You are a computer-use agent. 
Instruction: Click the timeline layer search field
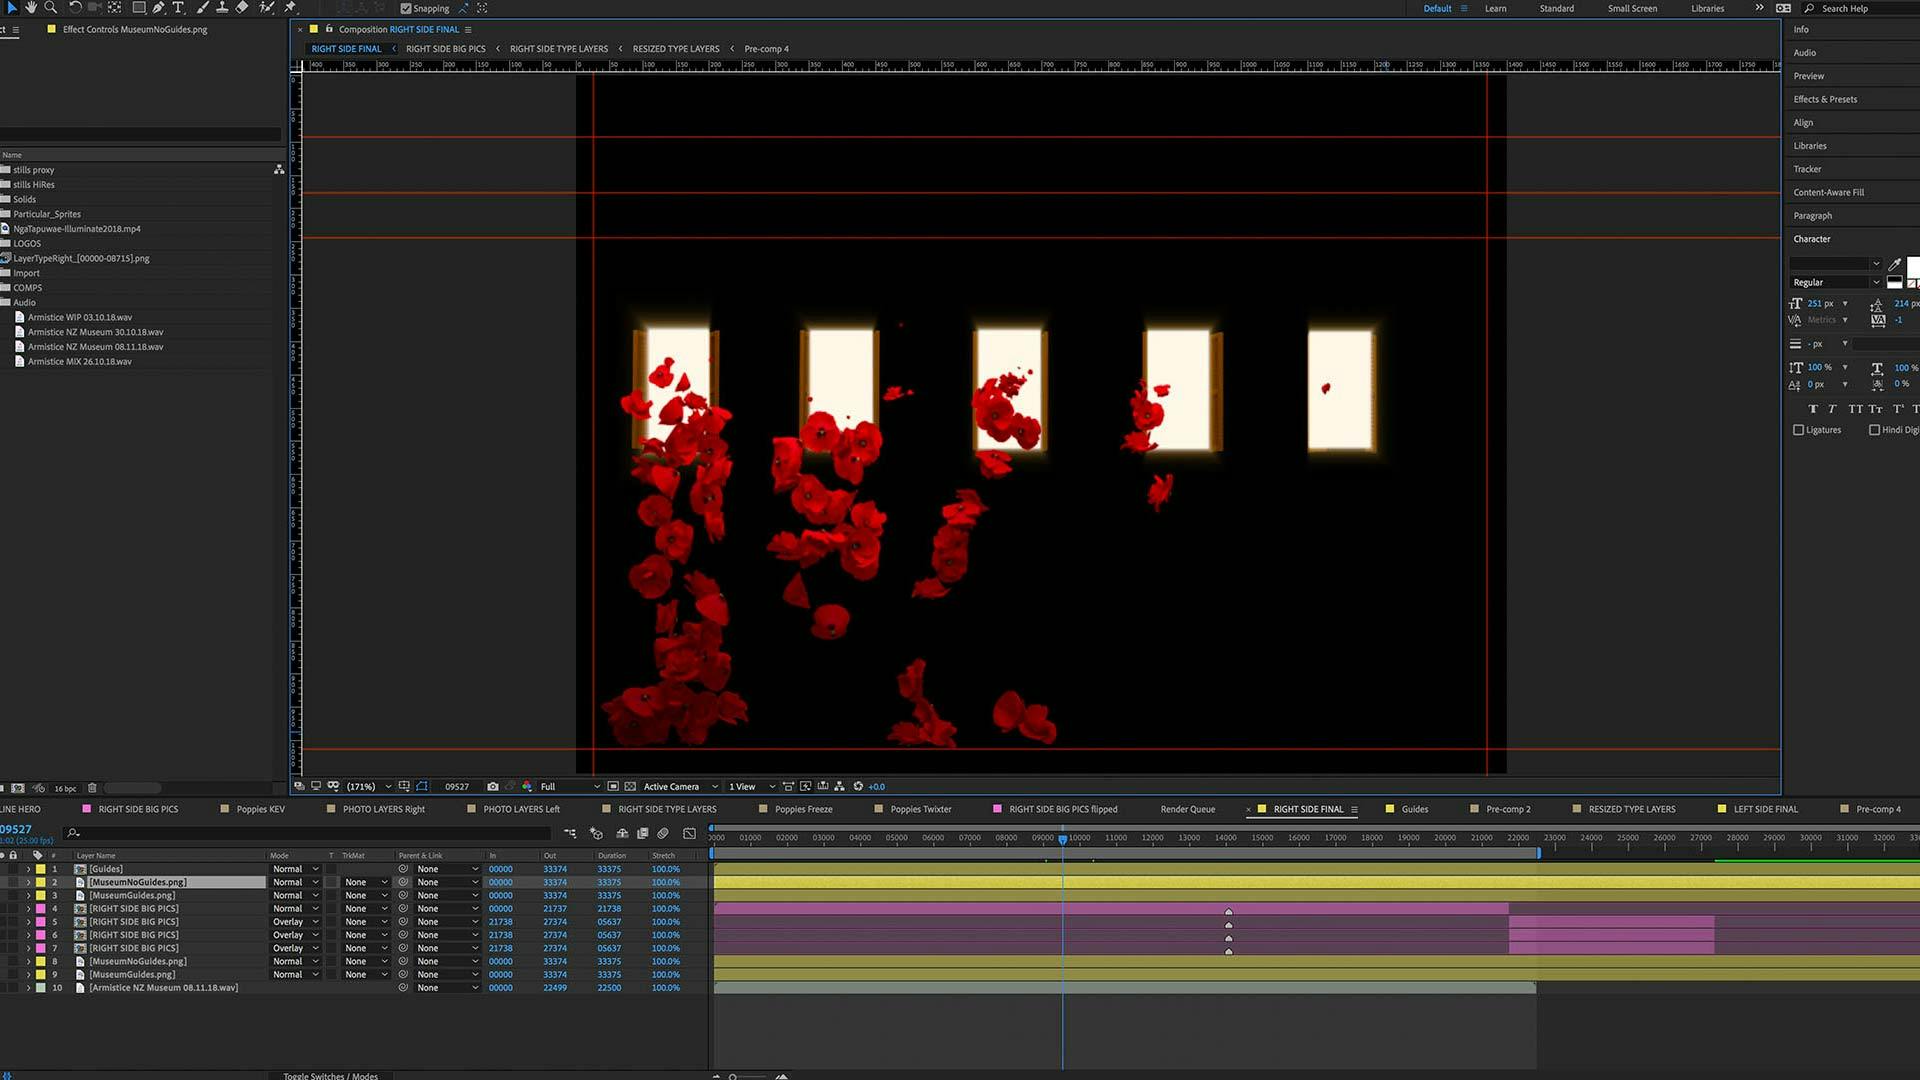308,833
